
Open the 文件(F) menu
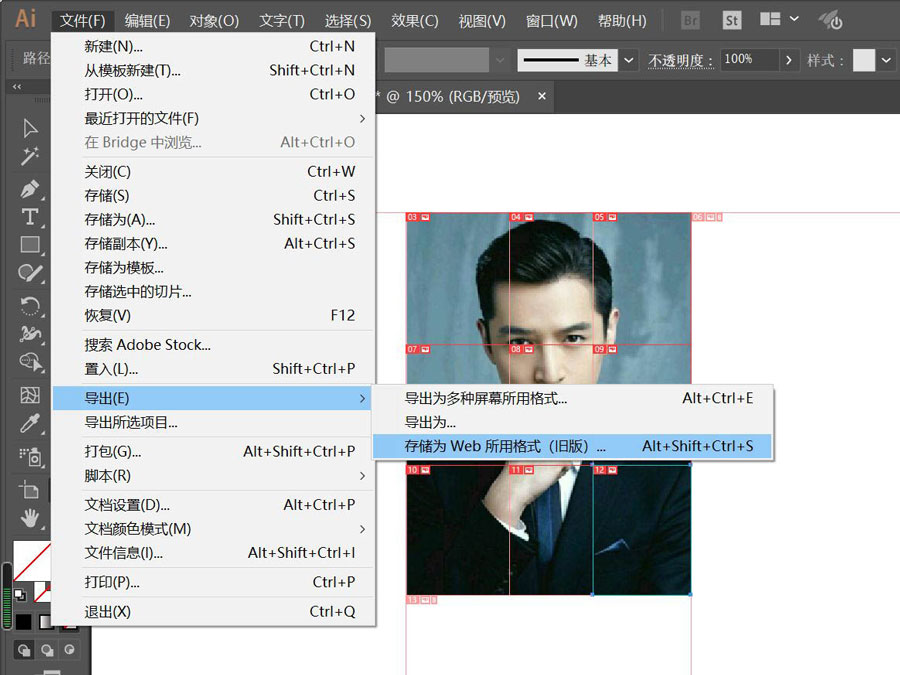(x=83, y=21)
